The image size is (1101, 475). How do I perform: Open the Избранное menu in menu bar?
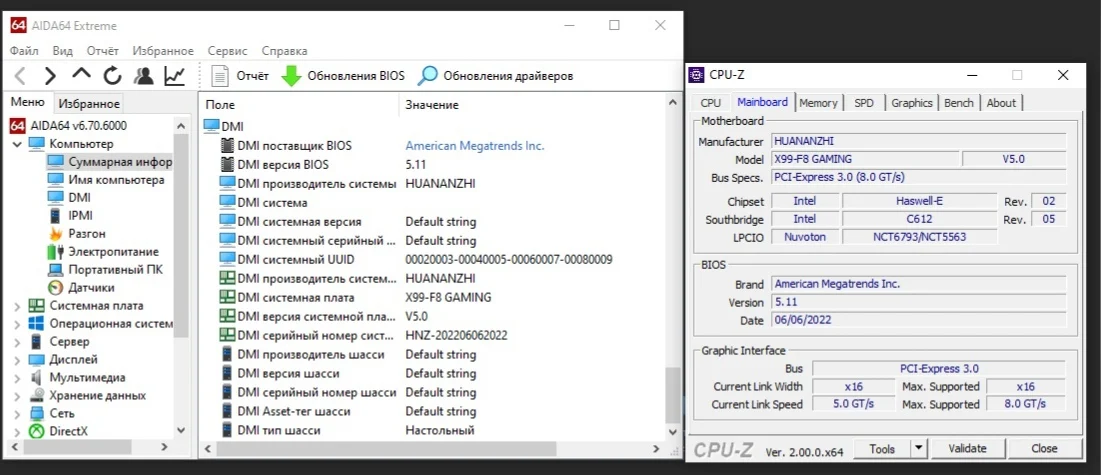(164, 51)
